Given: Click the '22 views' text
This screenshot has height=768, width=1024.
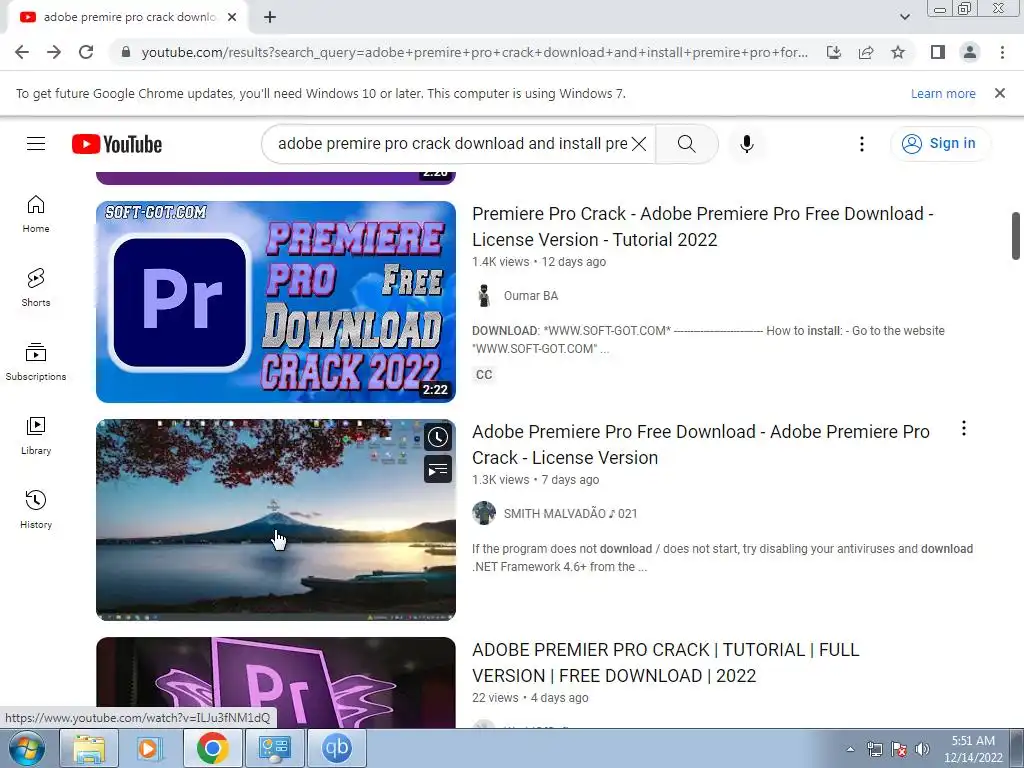Looking at the screenshot, I should coord(495,698).
